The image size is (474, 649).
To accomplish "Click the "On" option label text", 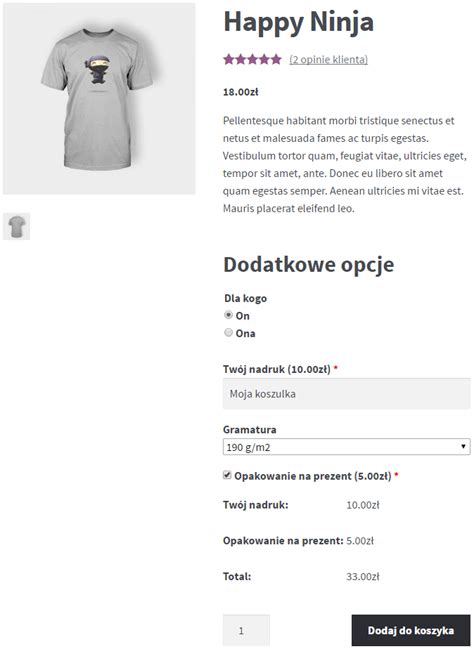I will coord(243,316).
